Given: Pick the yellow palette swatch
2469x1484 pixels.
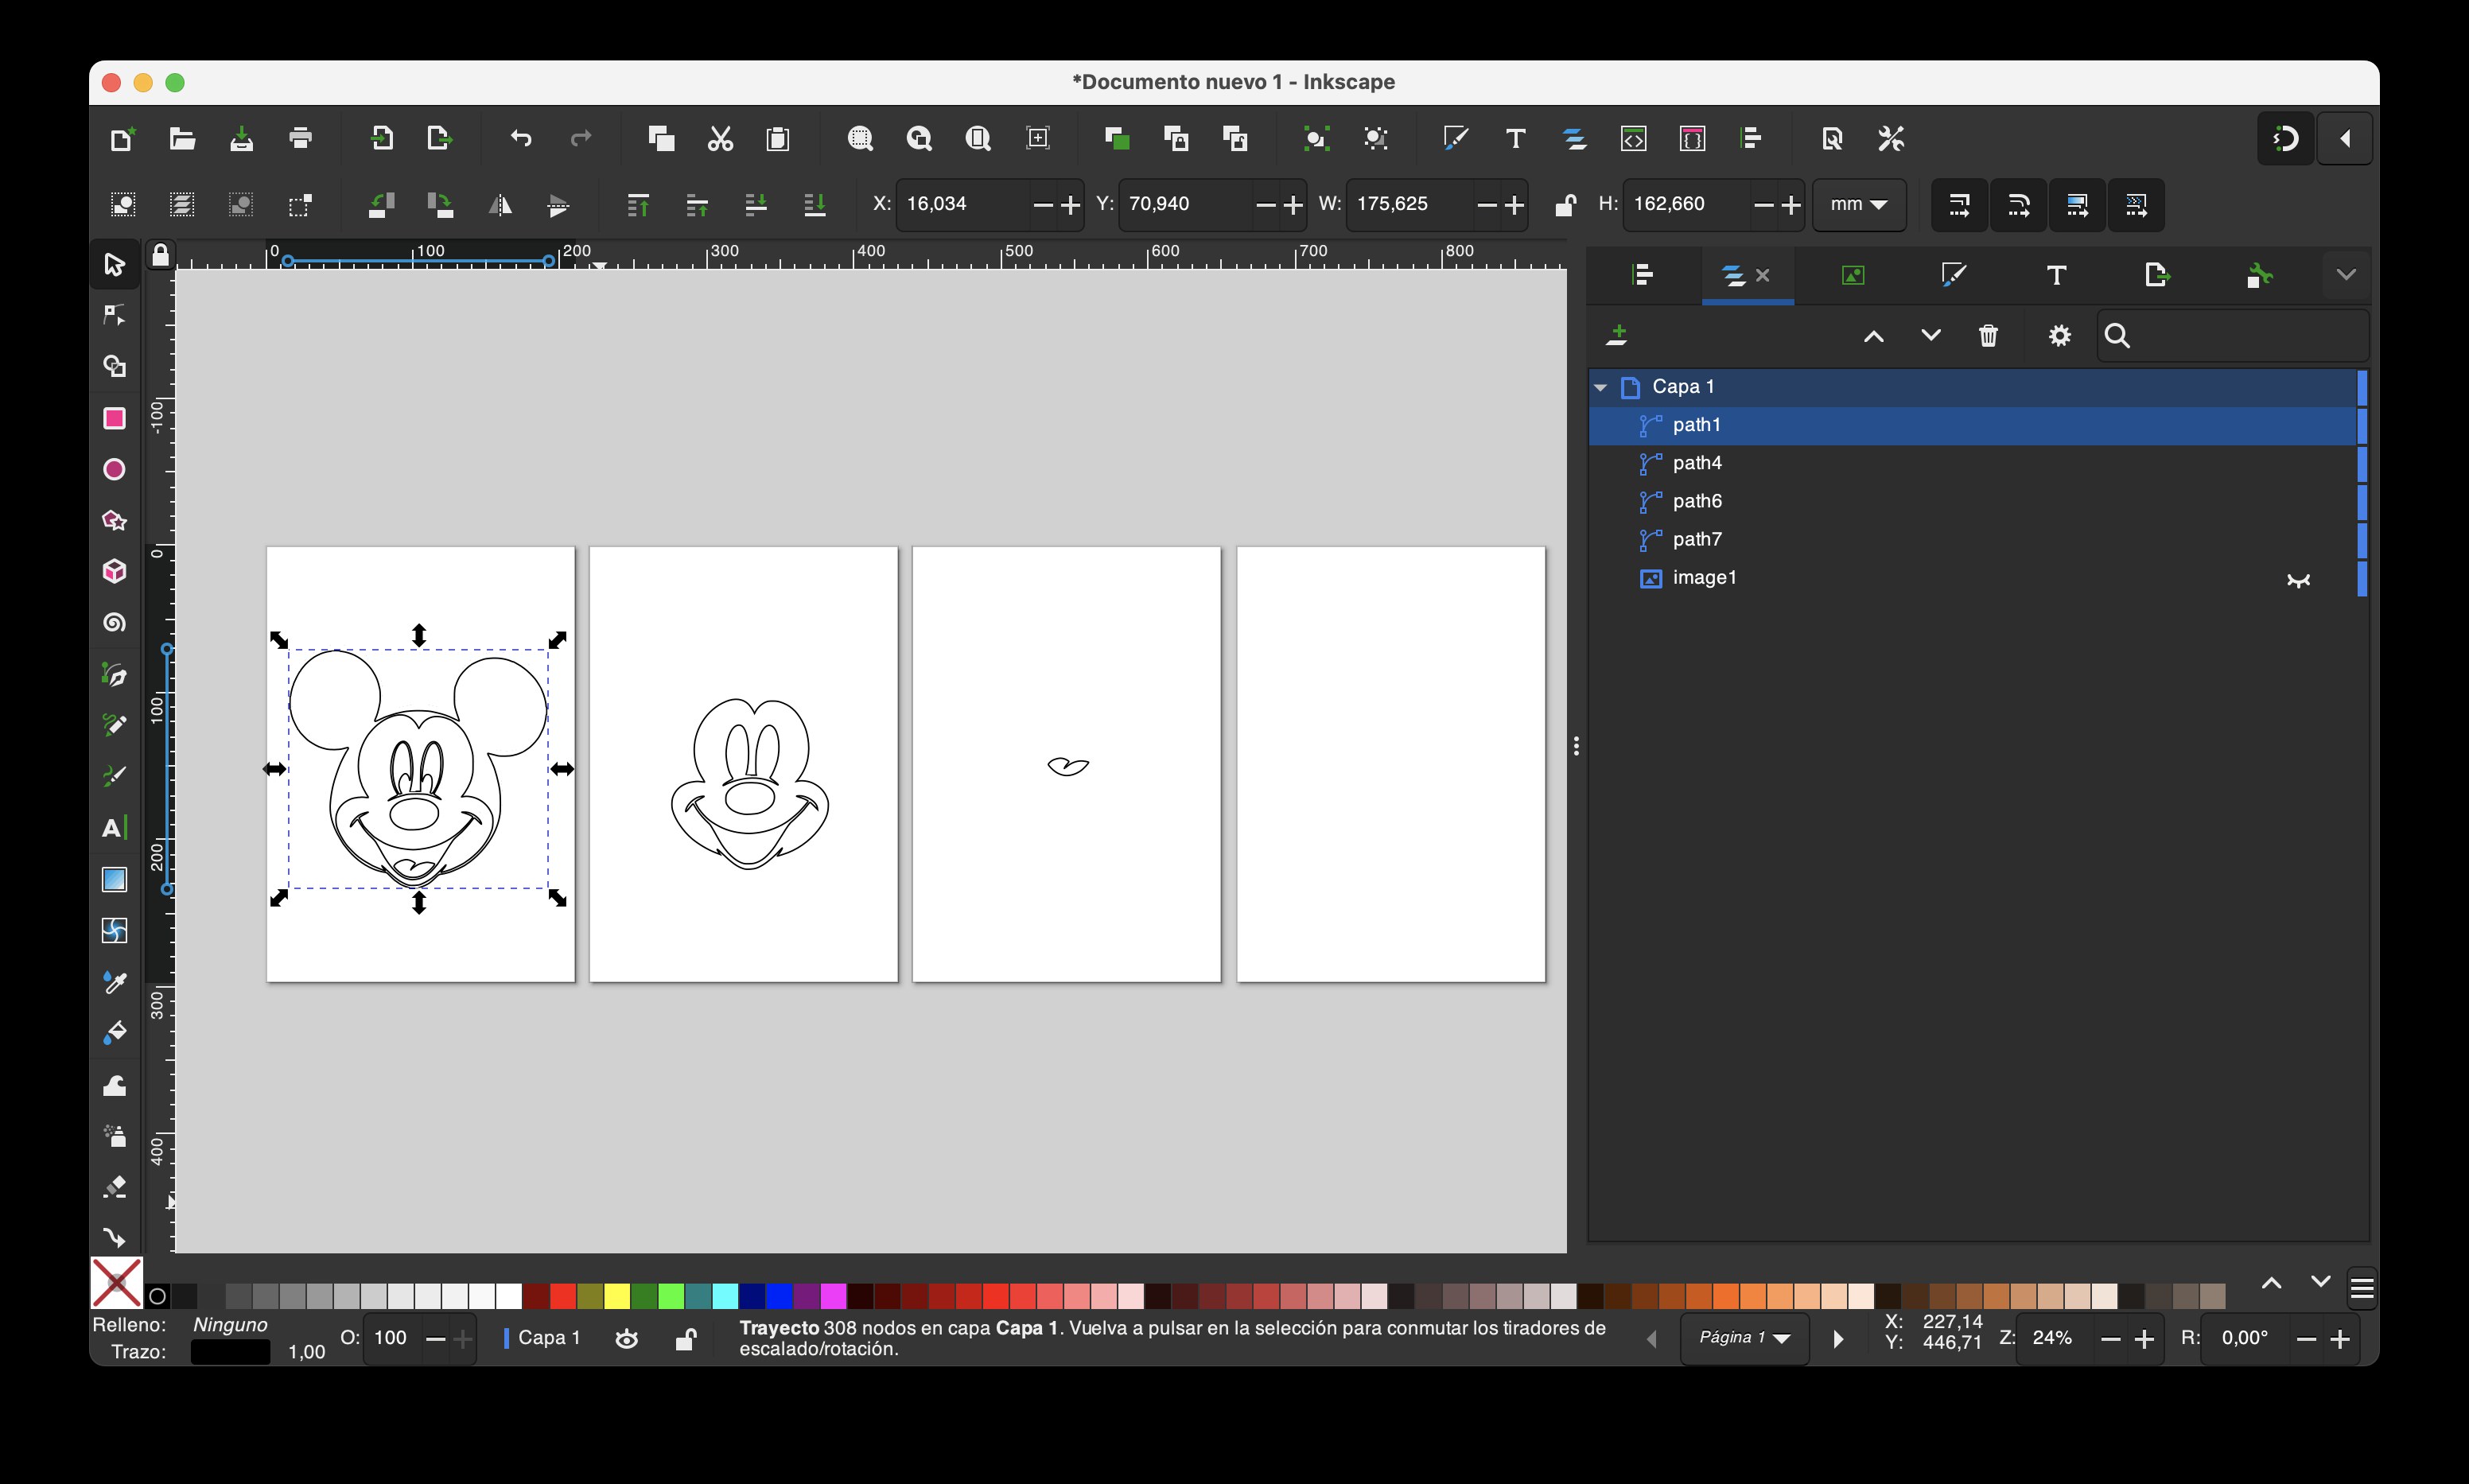Looking at the screenshot, I should pos(617,1297).
